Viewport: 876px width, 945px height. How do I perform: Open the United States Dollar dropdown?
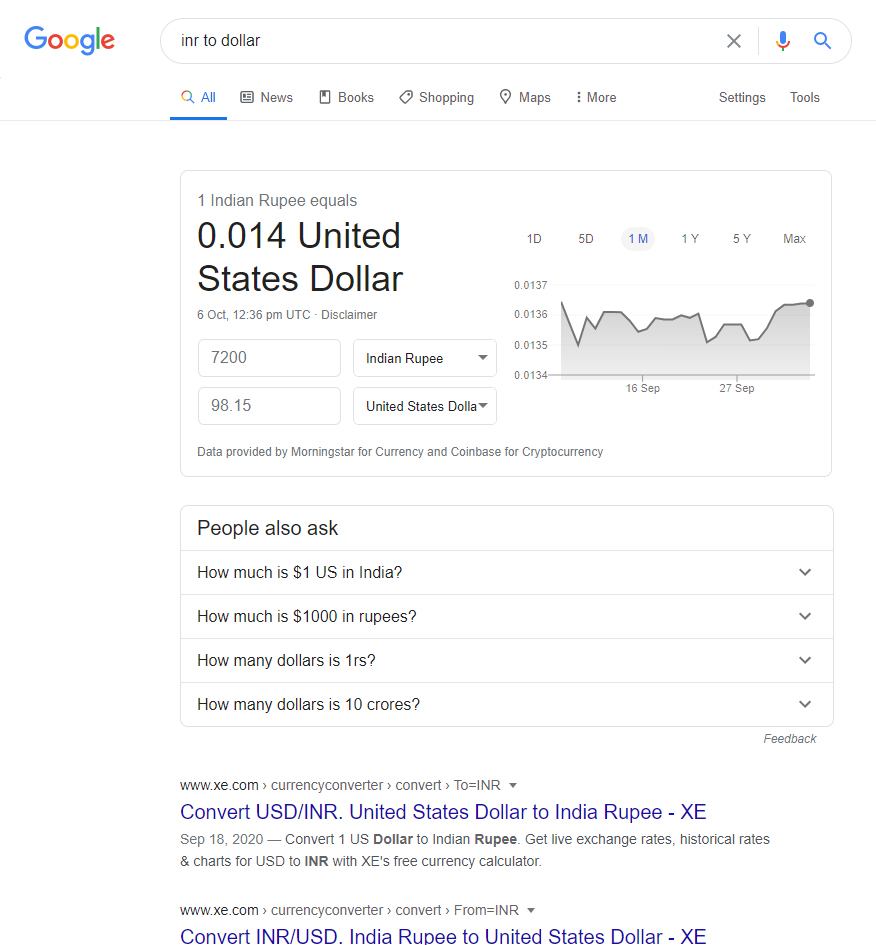[x=425, y=406]
